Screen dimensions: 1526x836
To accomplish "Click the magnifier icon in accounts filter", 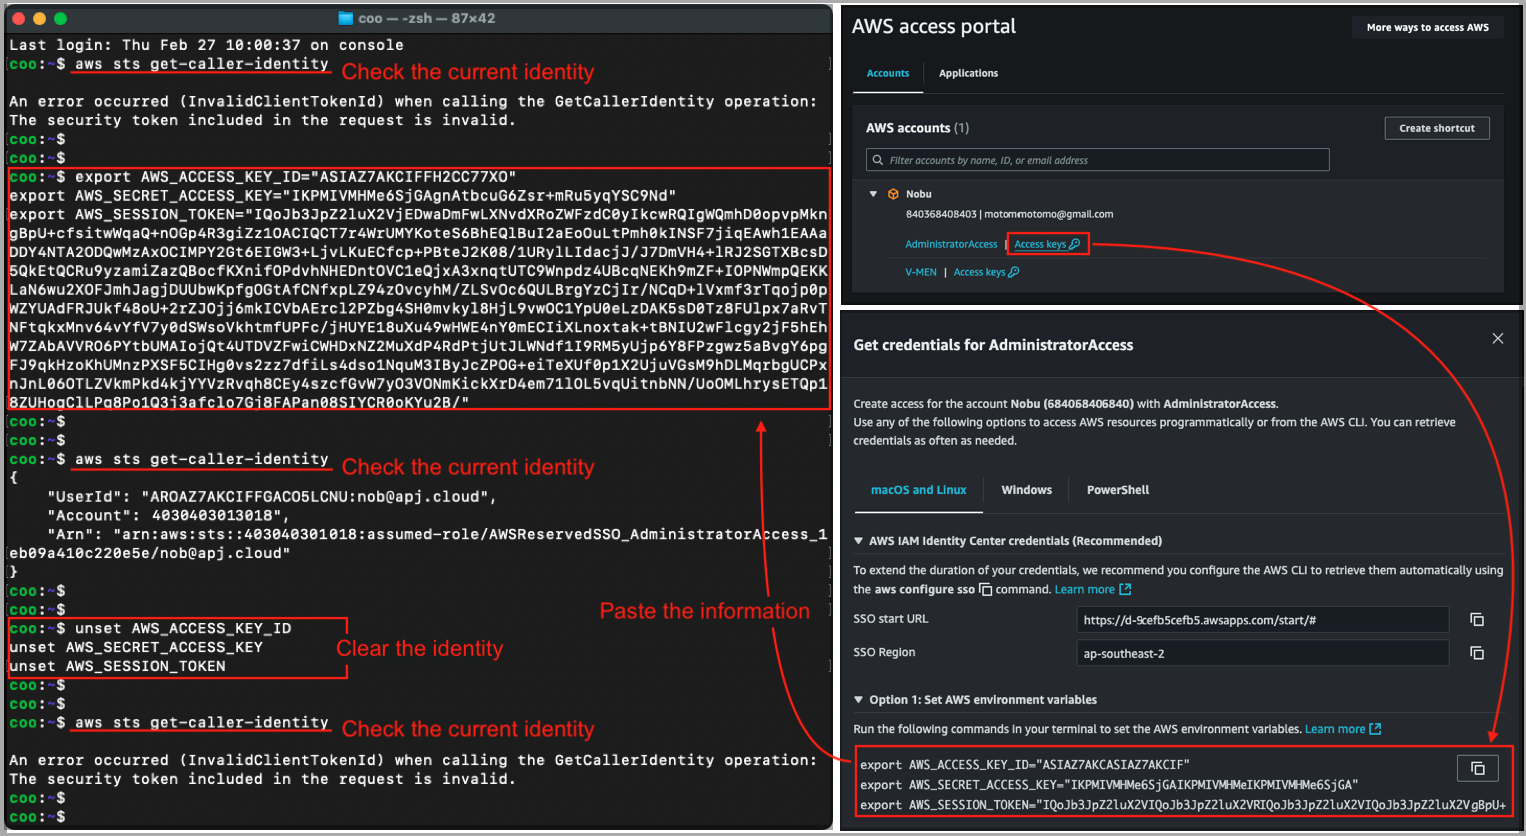I will [878, 160].
